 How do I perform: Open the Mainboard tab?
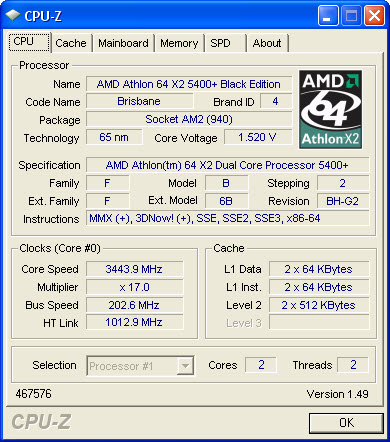123,43
